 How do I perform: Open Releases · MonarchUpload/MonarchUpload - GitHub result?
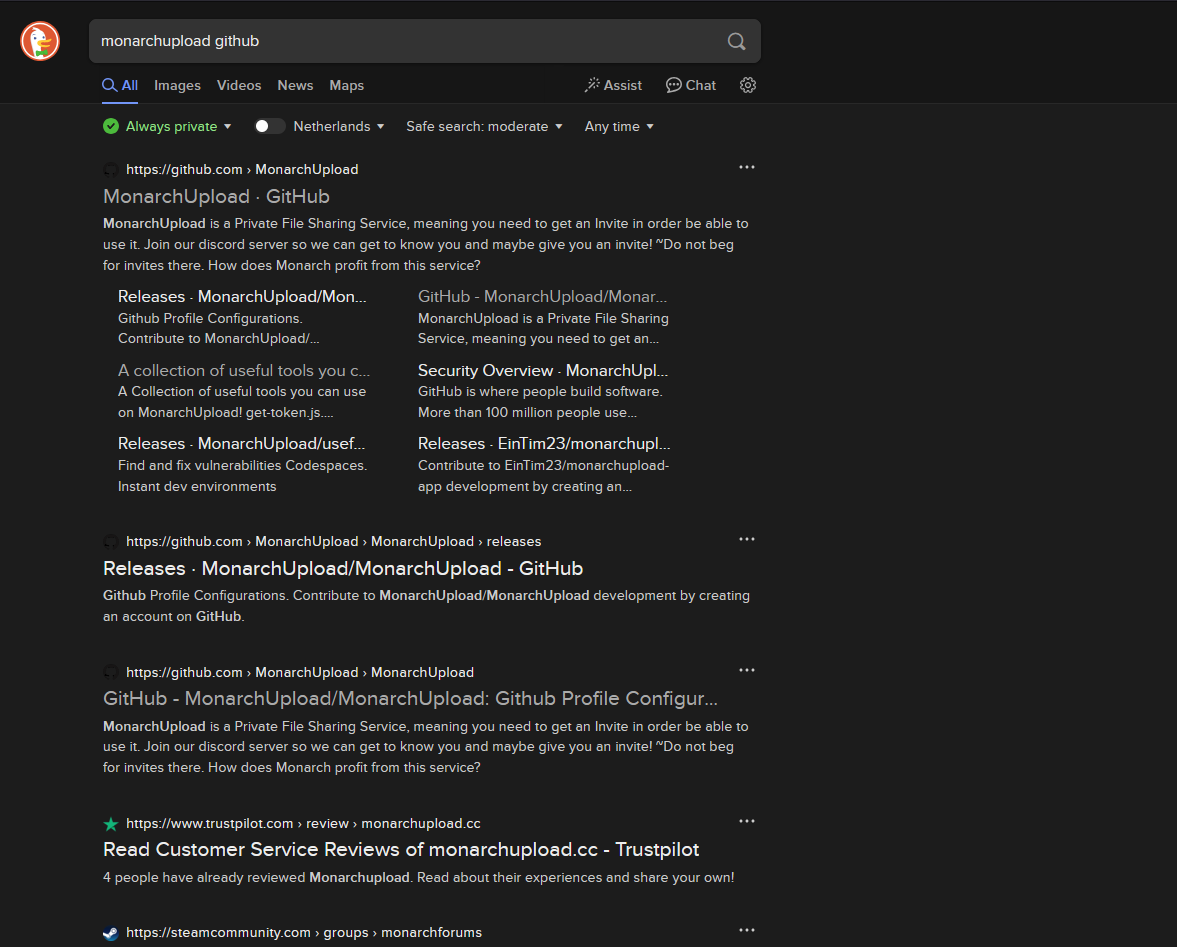coord(342,568)
